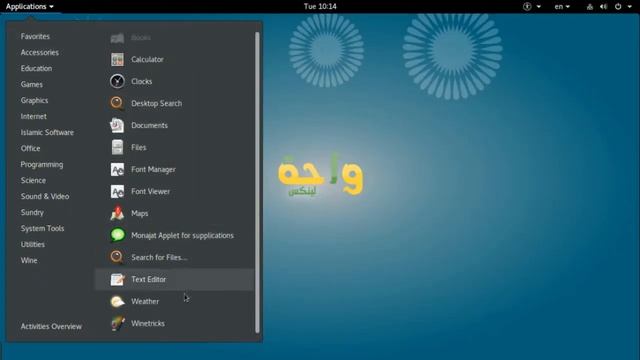Click the Font Manager icon

pos(118,169)
